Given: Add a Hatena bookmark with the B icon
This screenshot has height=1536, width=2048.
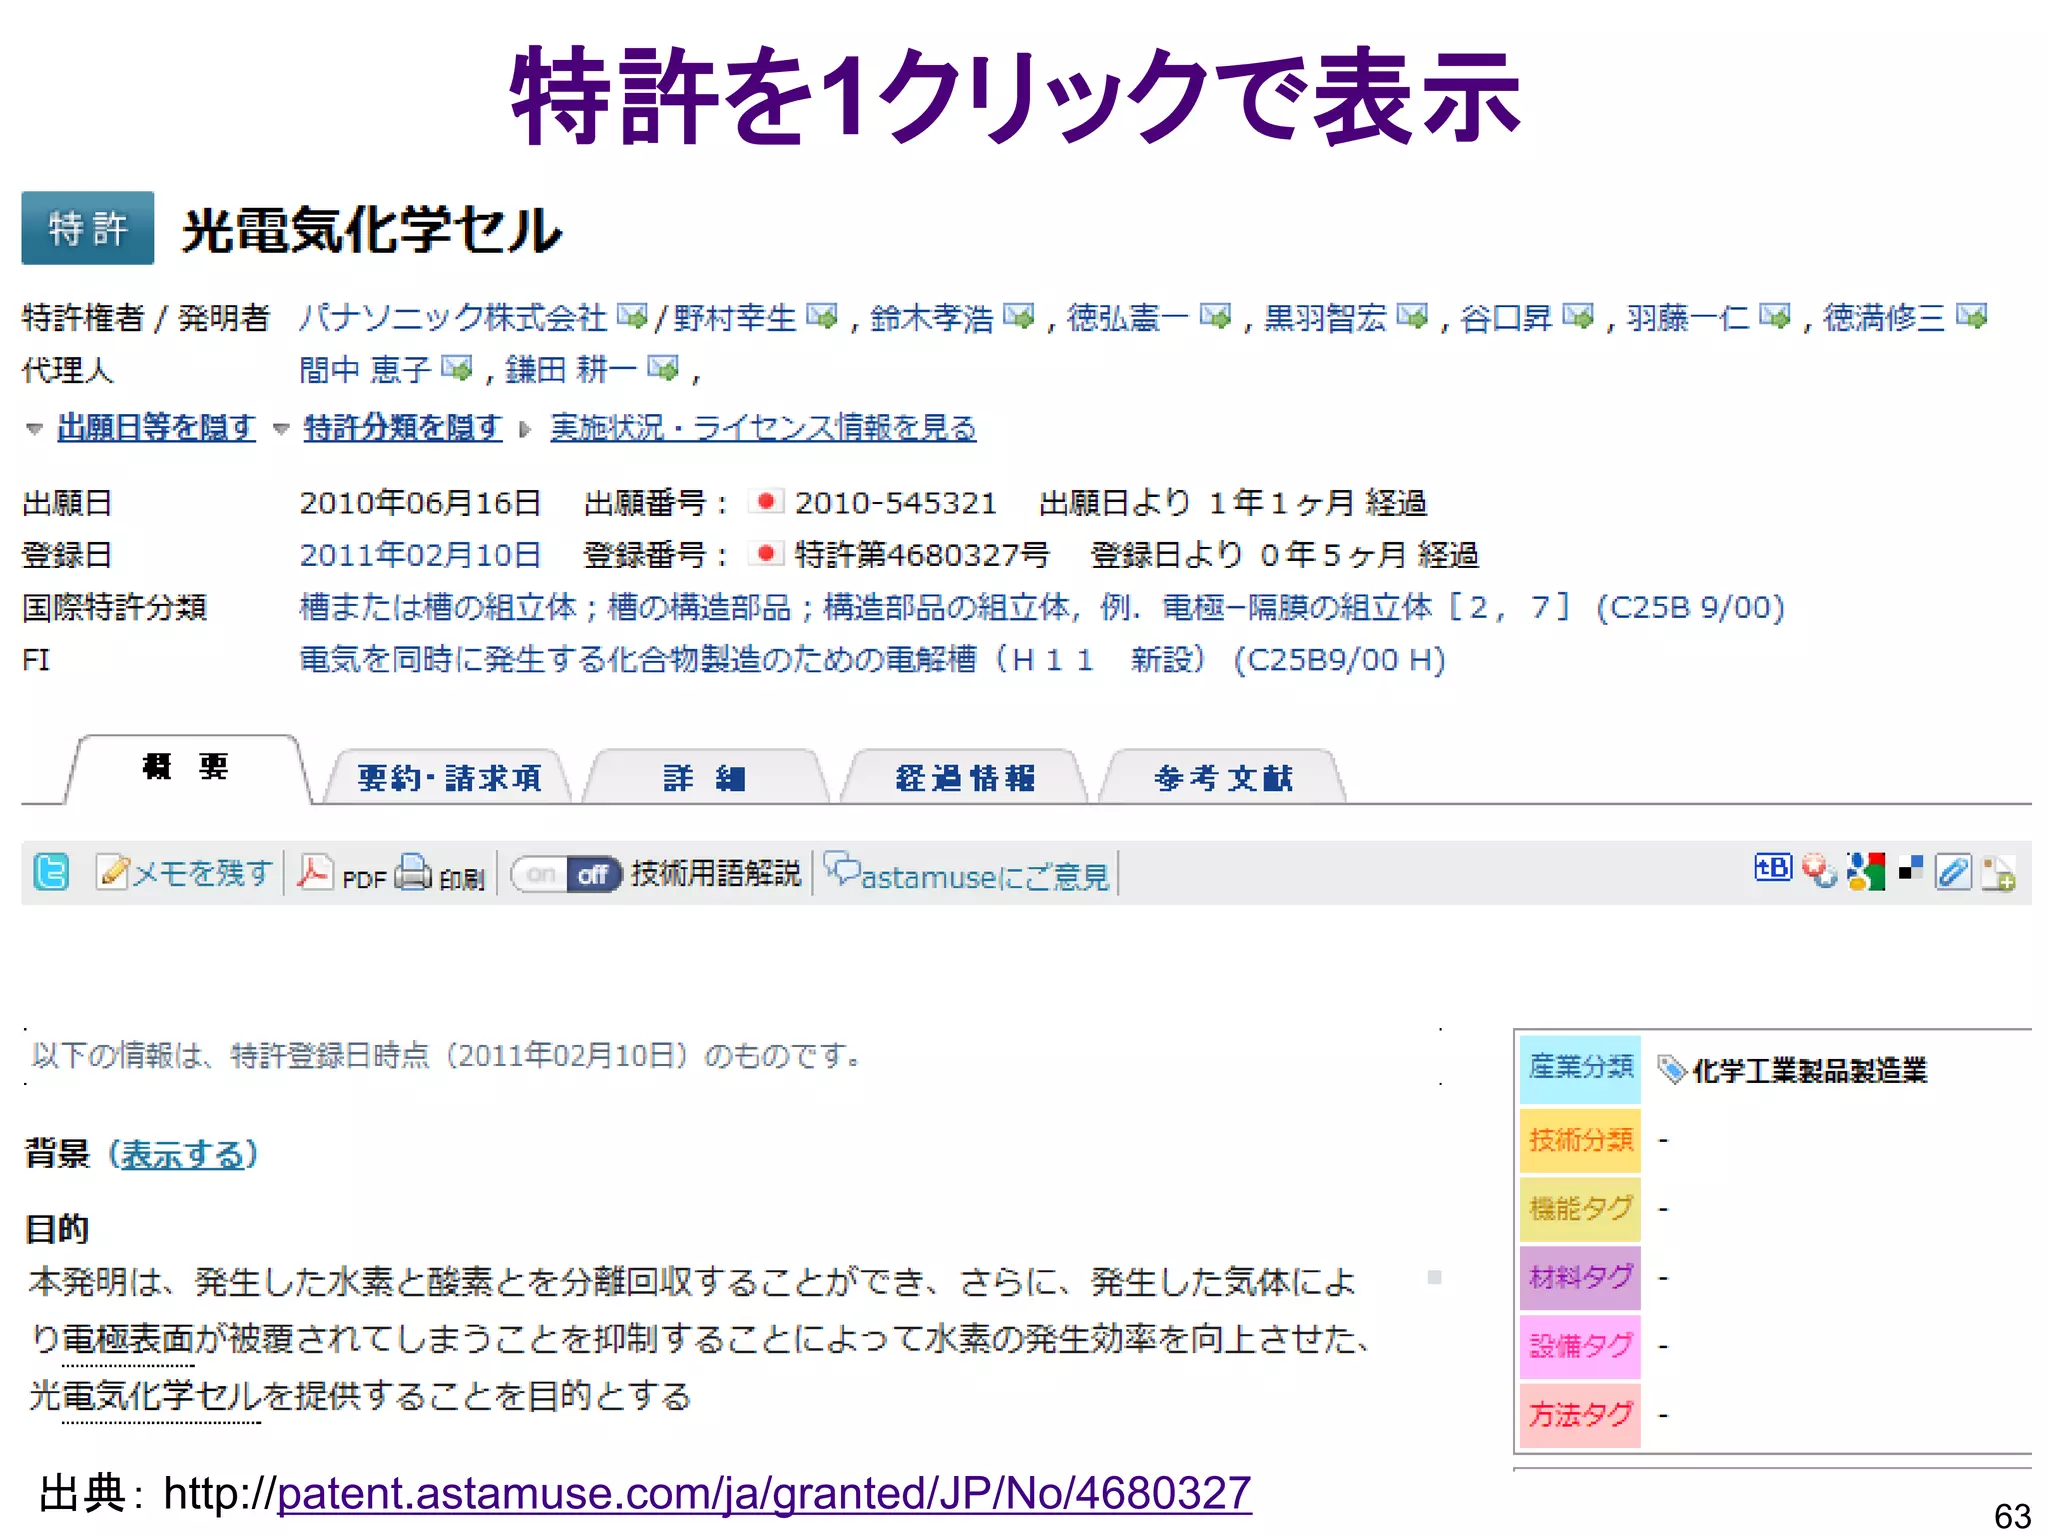Looking at the screenshot, I should click(x=1772, y=868).
